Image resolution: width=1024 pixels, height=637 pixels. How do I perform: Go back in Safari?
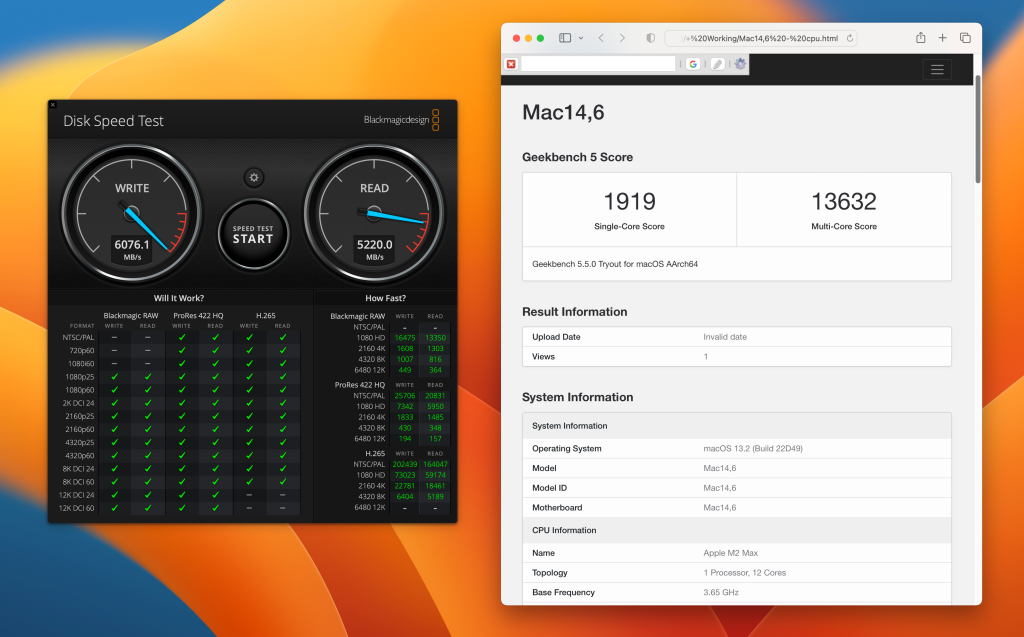pyautogui.click(x=601, y=38)
